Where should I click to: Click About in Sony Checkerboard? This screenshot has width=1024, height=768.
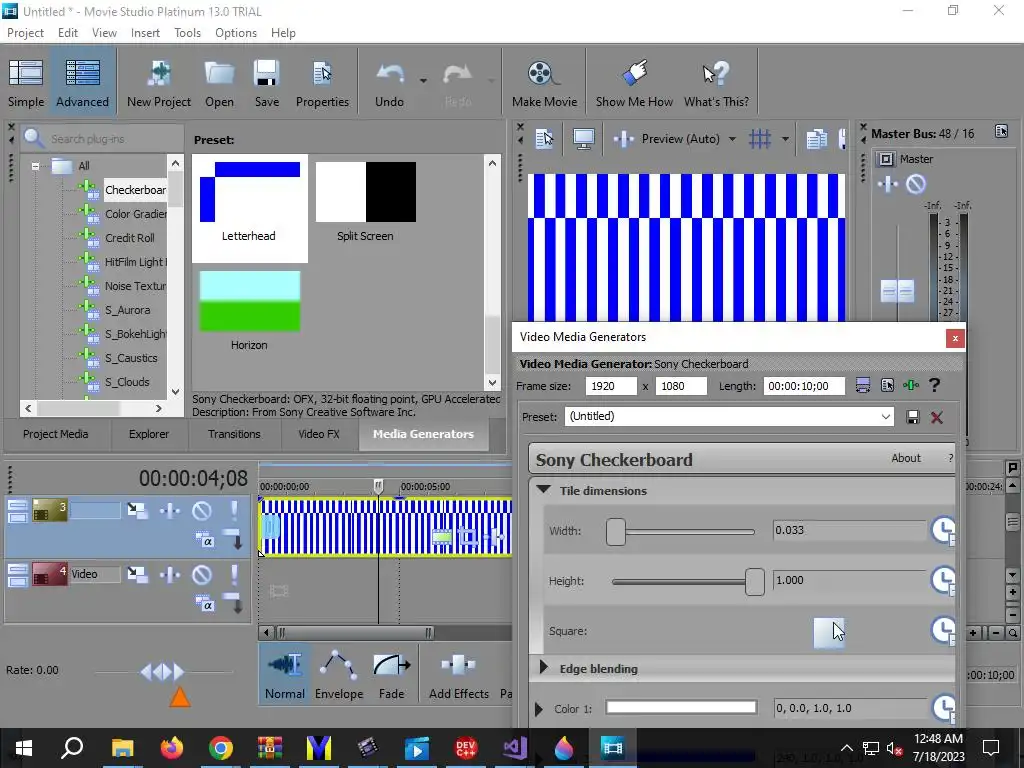(906, 458)
